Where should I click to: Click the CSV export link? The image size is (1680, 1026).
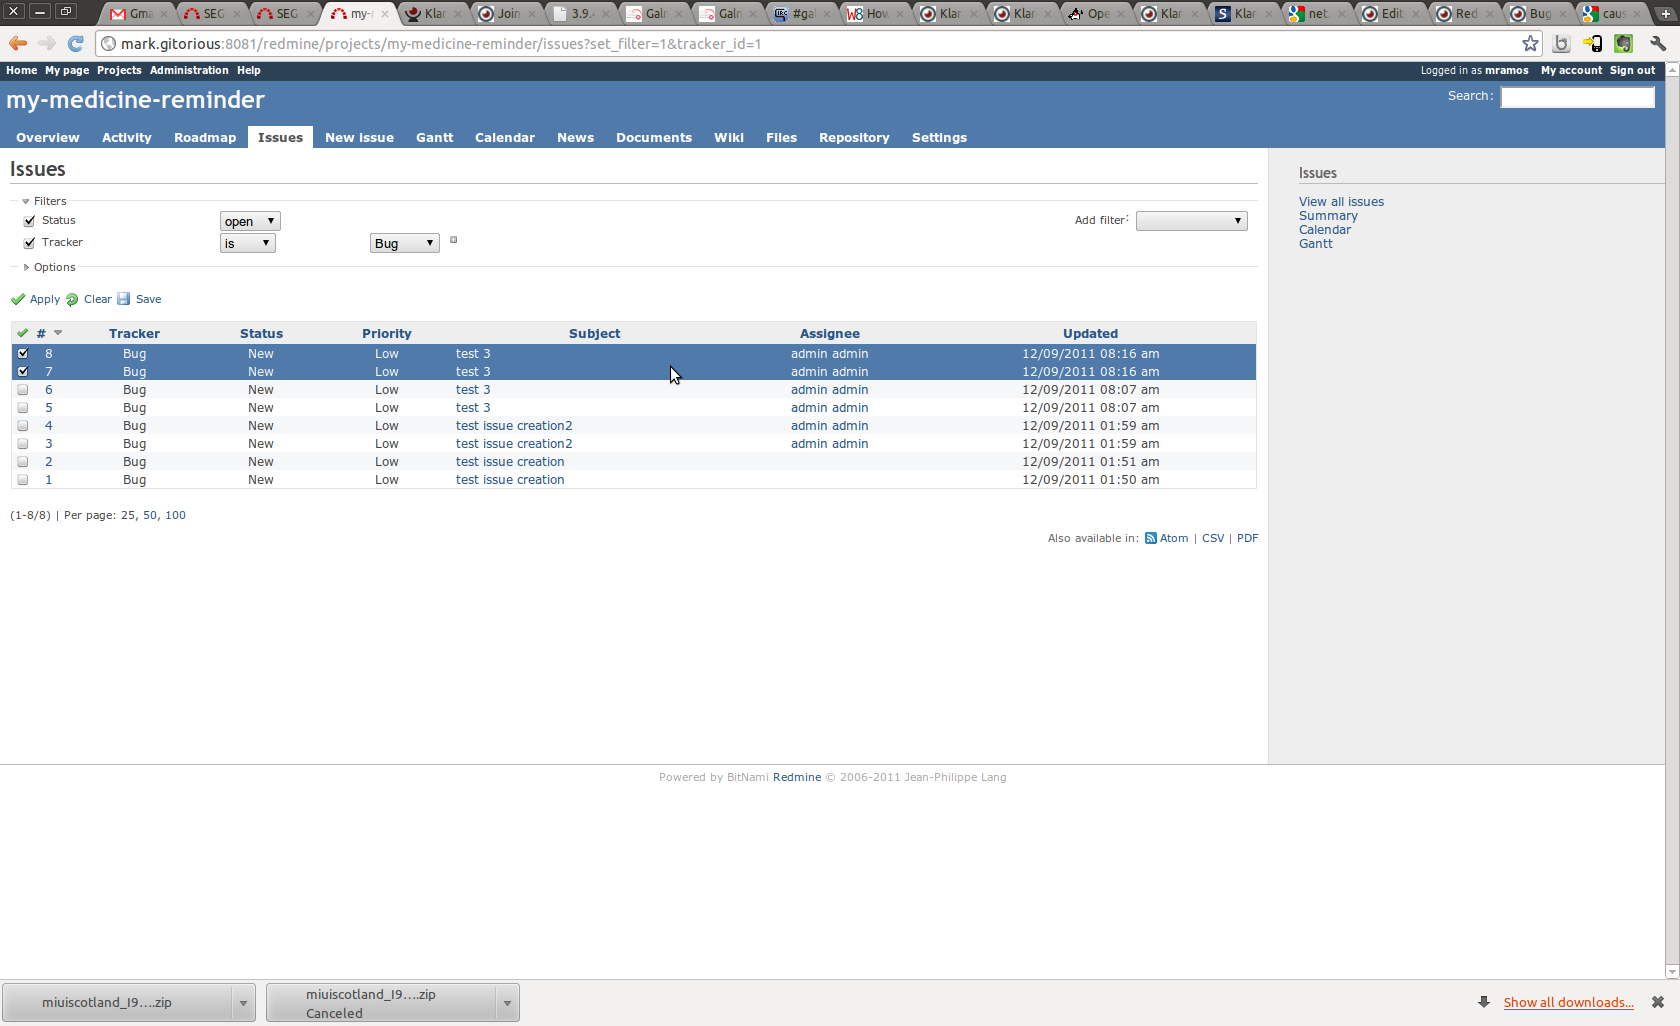(x=1212, y=538)
